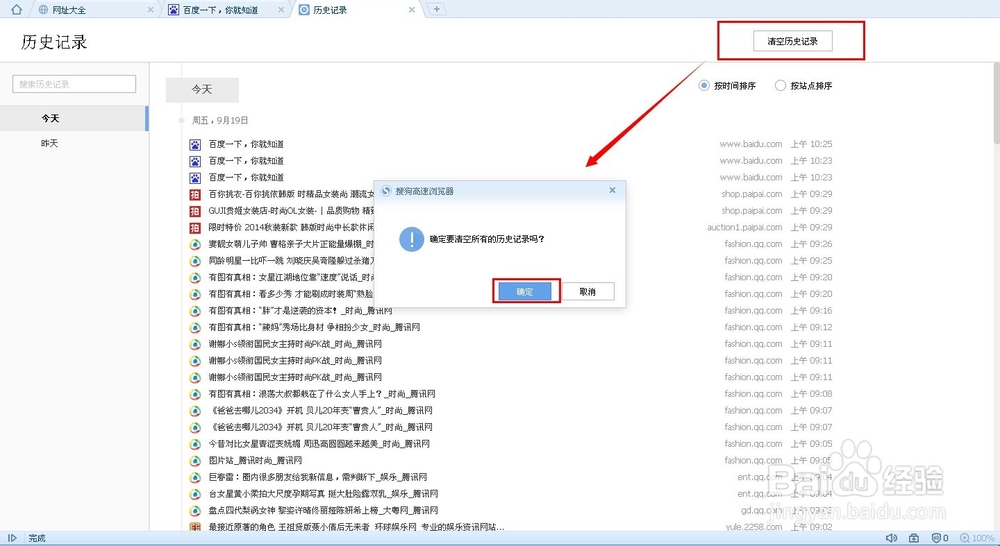Click the Sogou logo icon in dialog title

pos(386,191)
